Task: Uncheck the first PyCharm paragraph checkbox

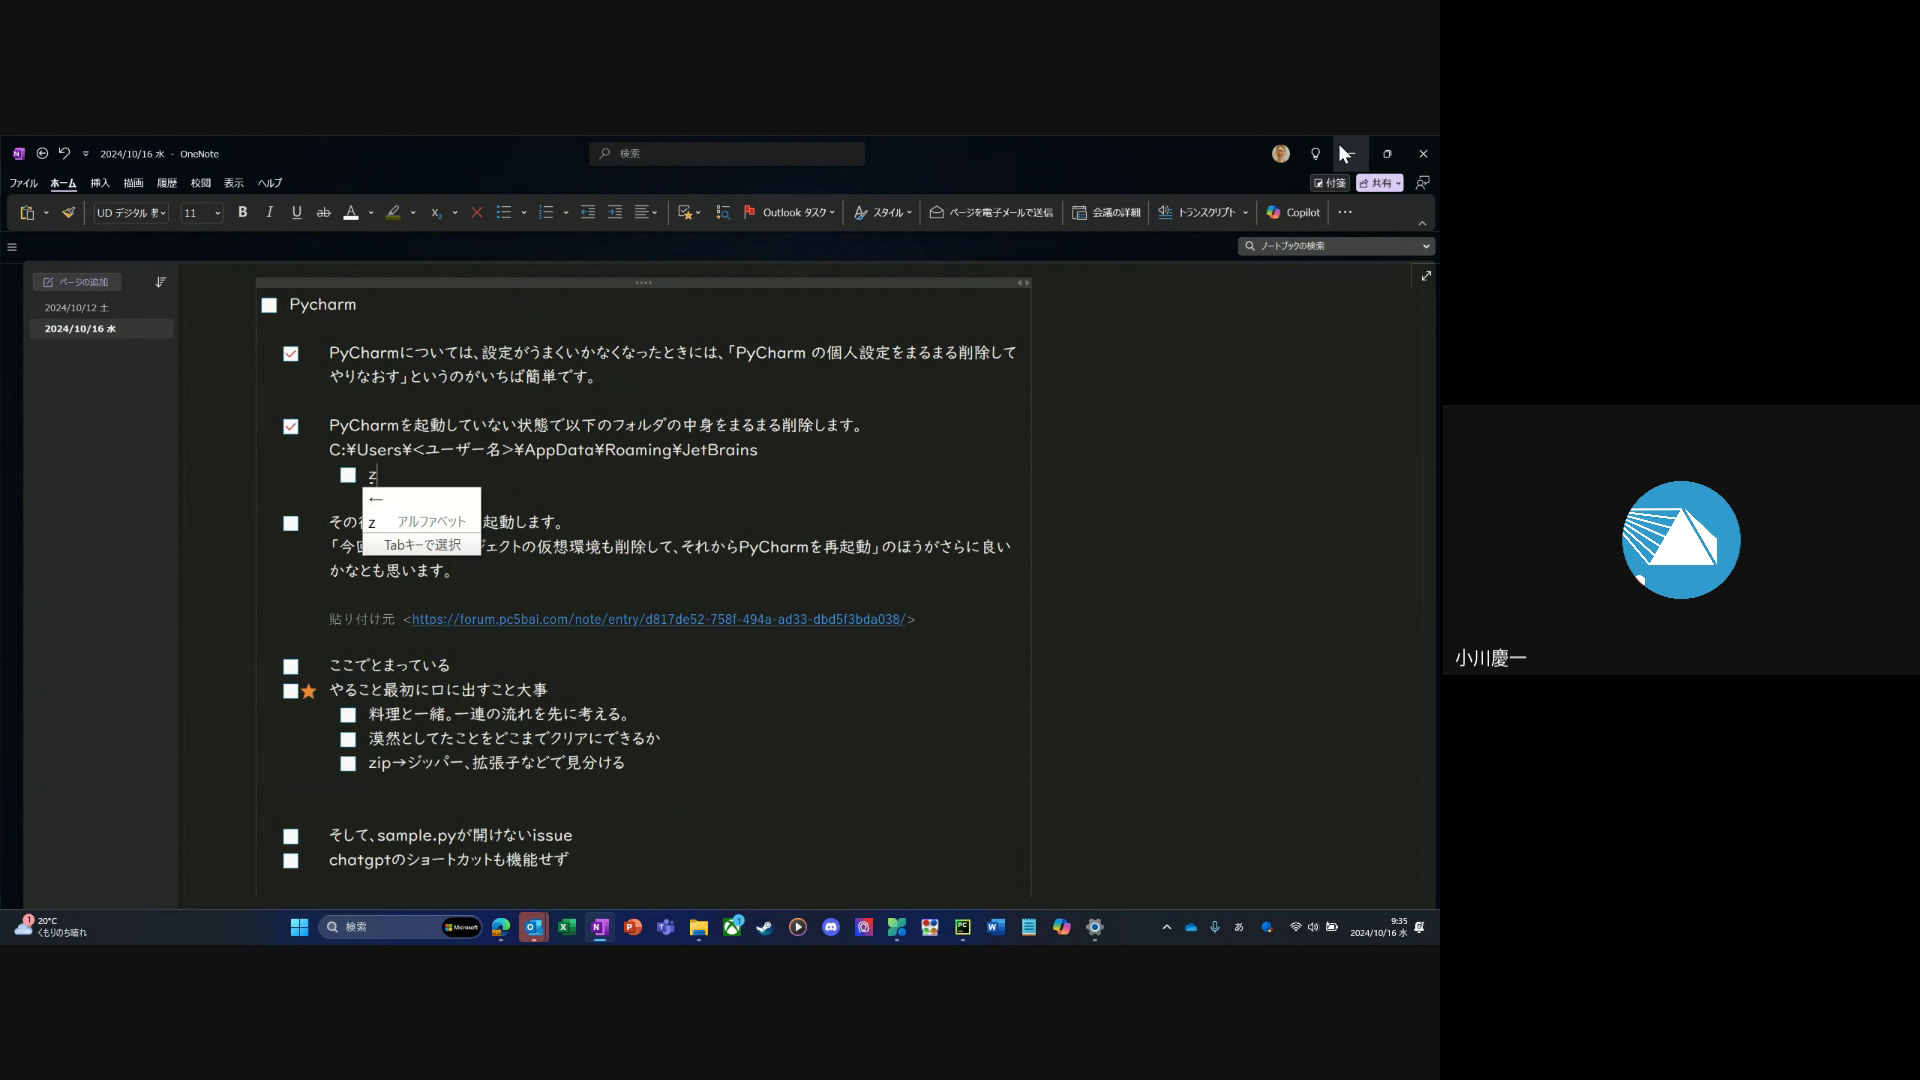Action: (x=291, y=354)
